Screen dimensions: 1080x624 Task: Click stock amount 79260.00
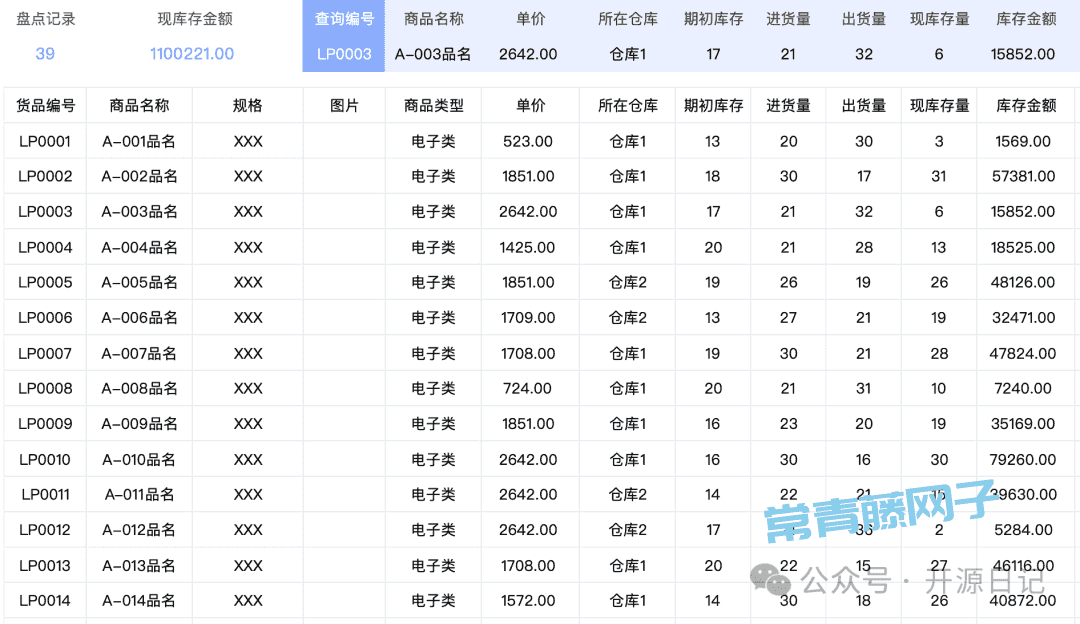coord(1023,459)
